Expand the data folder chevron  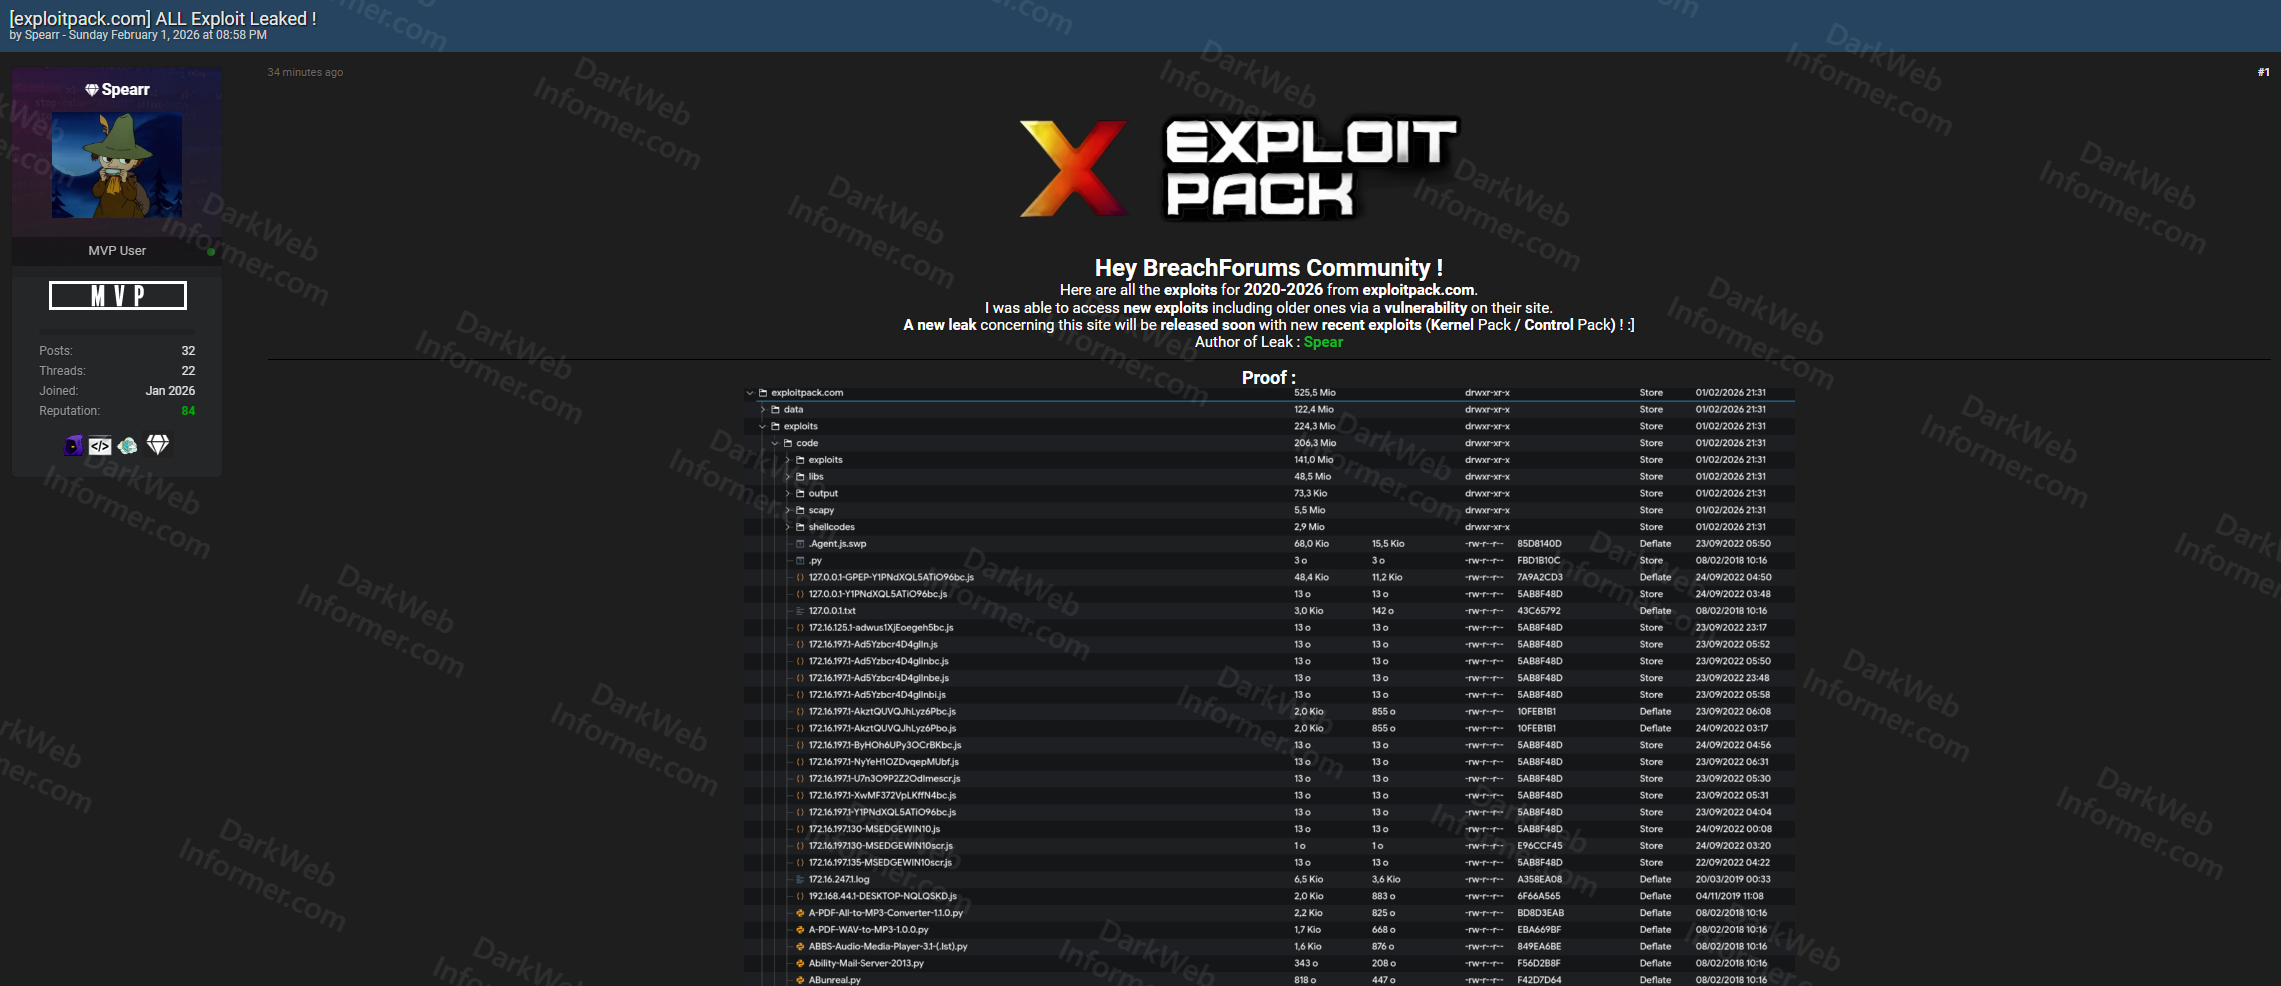[762, 410]
